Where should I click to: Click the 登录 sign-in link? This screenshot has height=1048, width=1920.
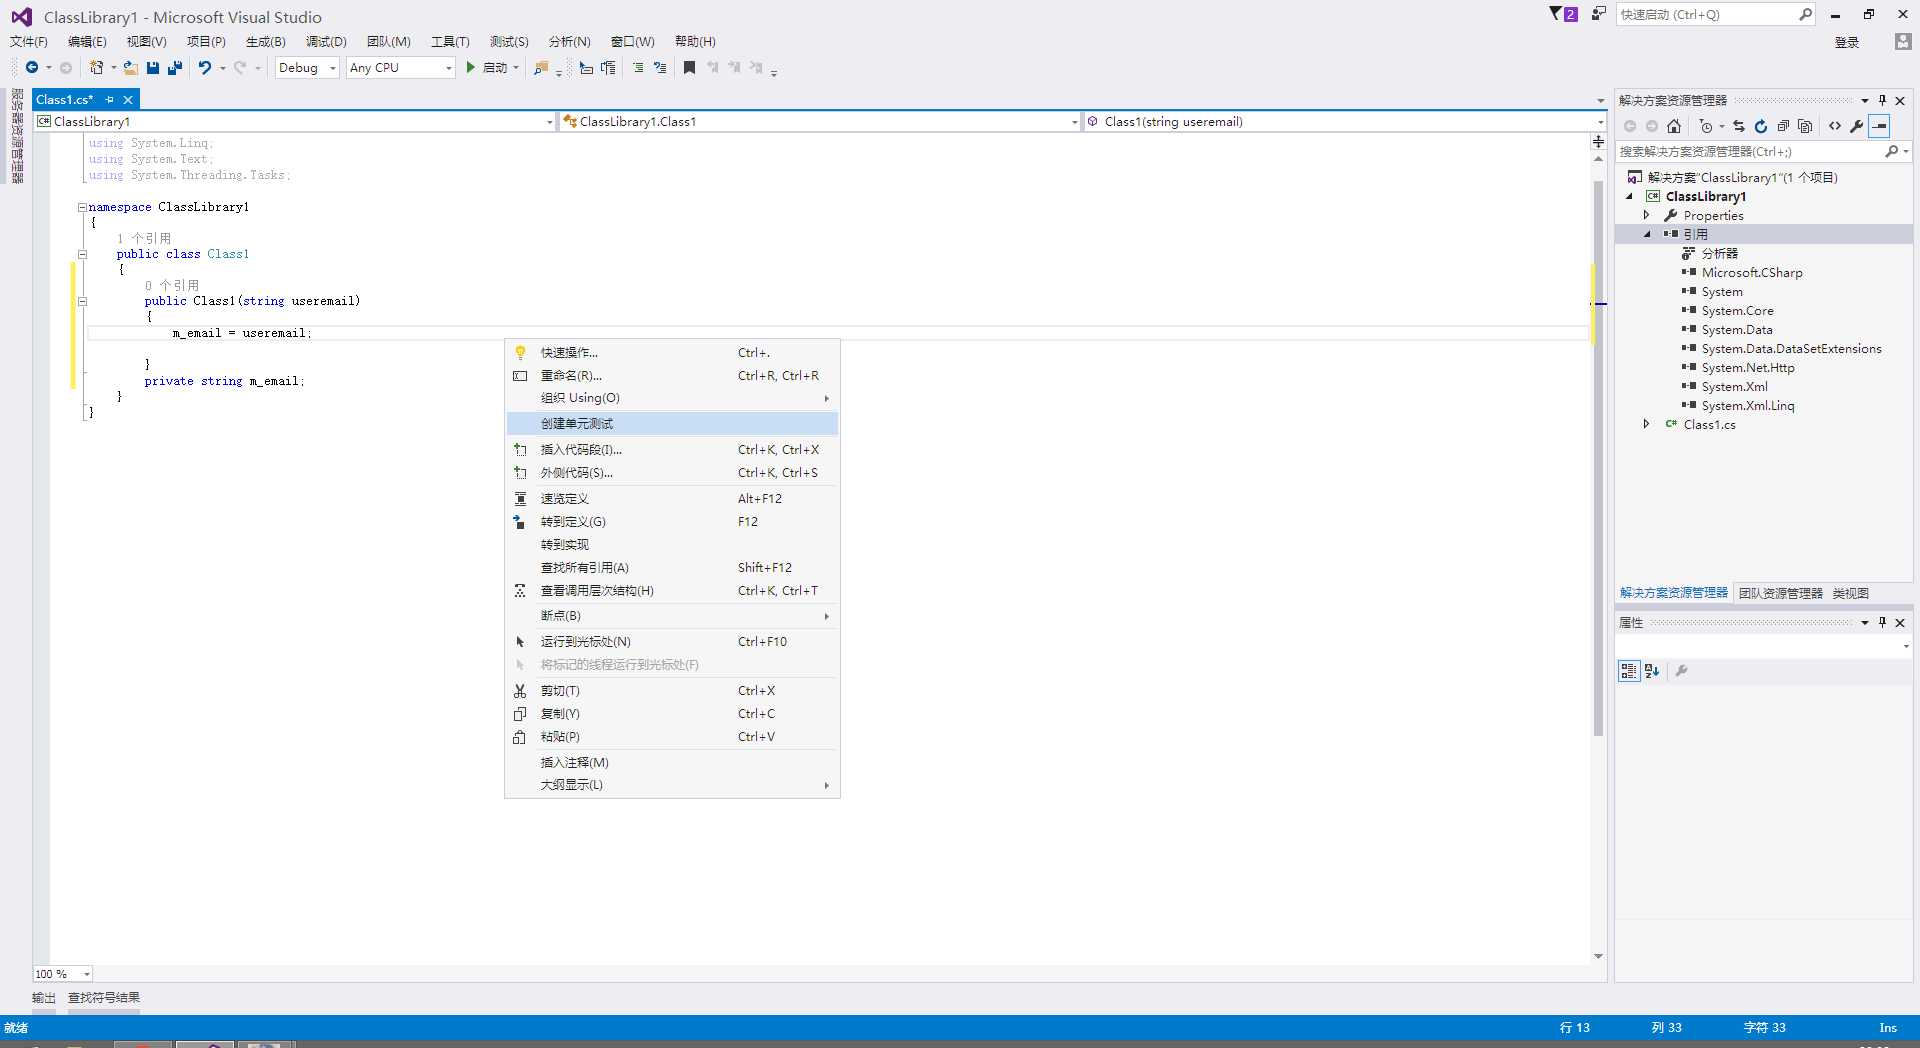pyautogui.click(x=1847, y=42)
